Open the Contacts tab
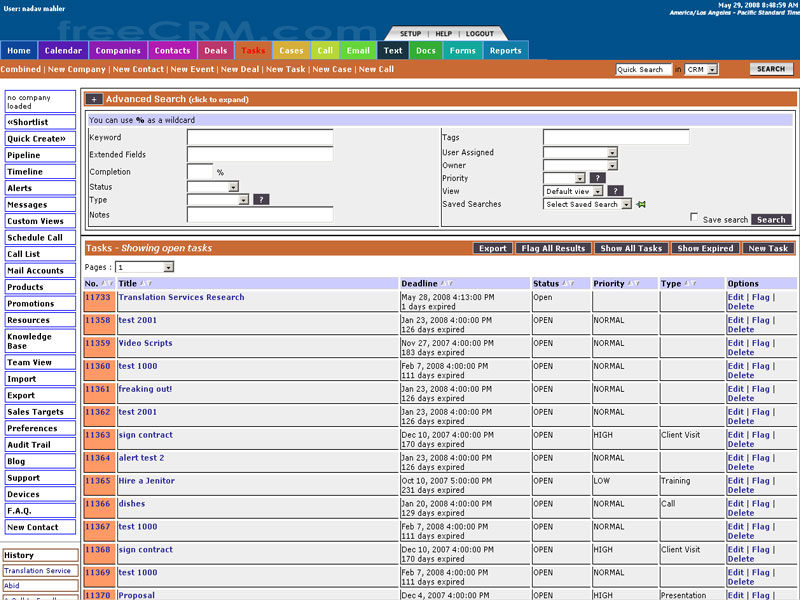 [x=172, y=51]
